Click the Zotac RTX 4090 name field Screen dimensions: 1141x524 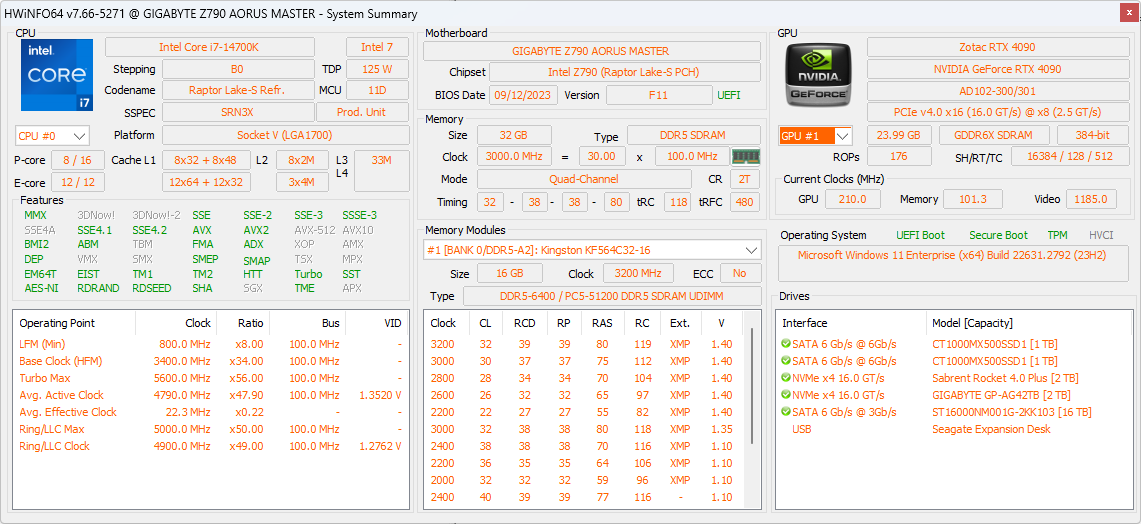(997, 47)
